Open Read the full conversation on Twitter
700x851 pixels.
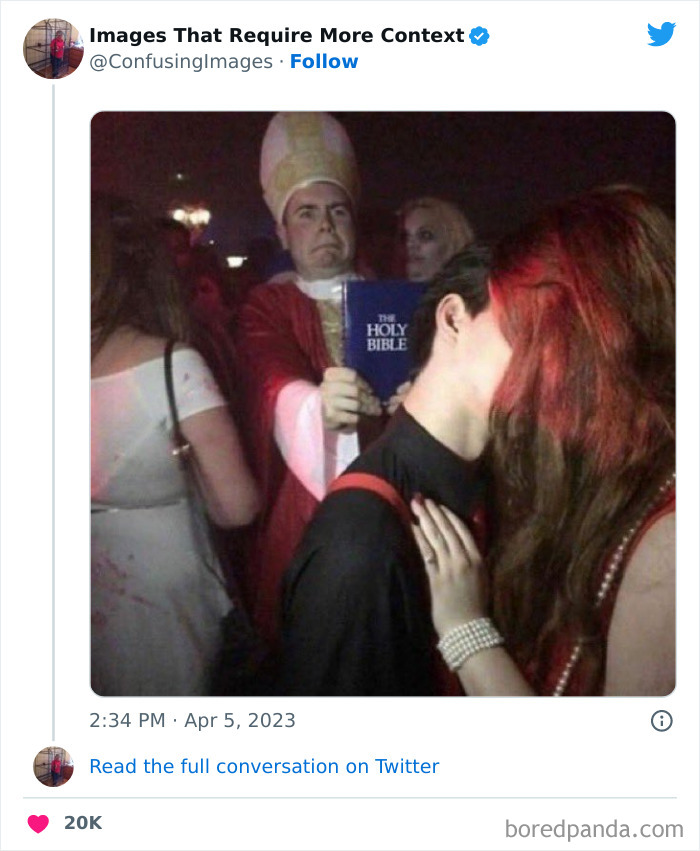coord(265,767)
